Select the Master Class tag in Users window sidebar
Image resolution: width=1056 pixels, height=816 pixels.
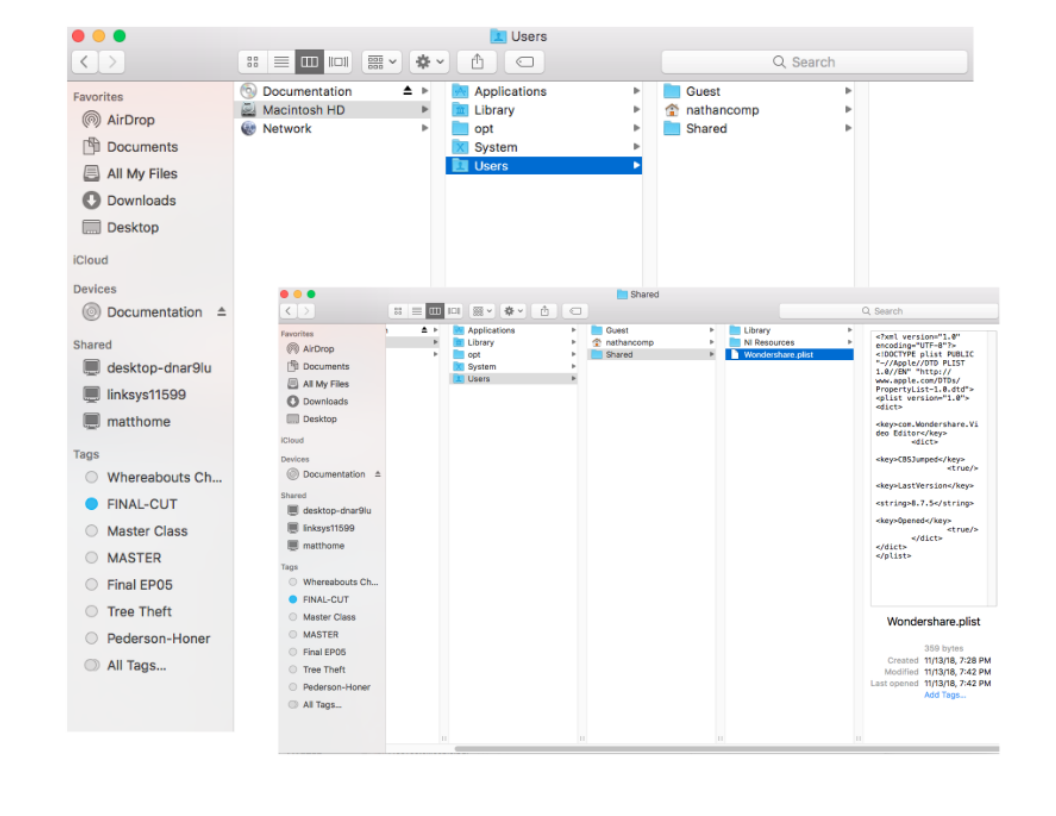pos(147,531)
